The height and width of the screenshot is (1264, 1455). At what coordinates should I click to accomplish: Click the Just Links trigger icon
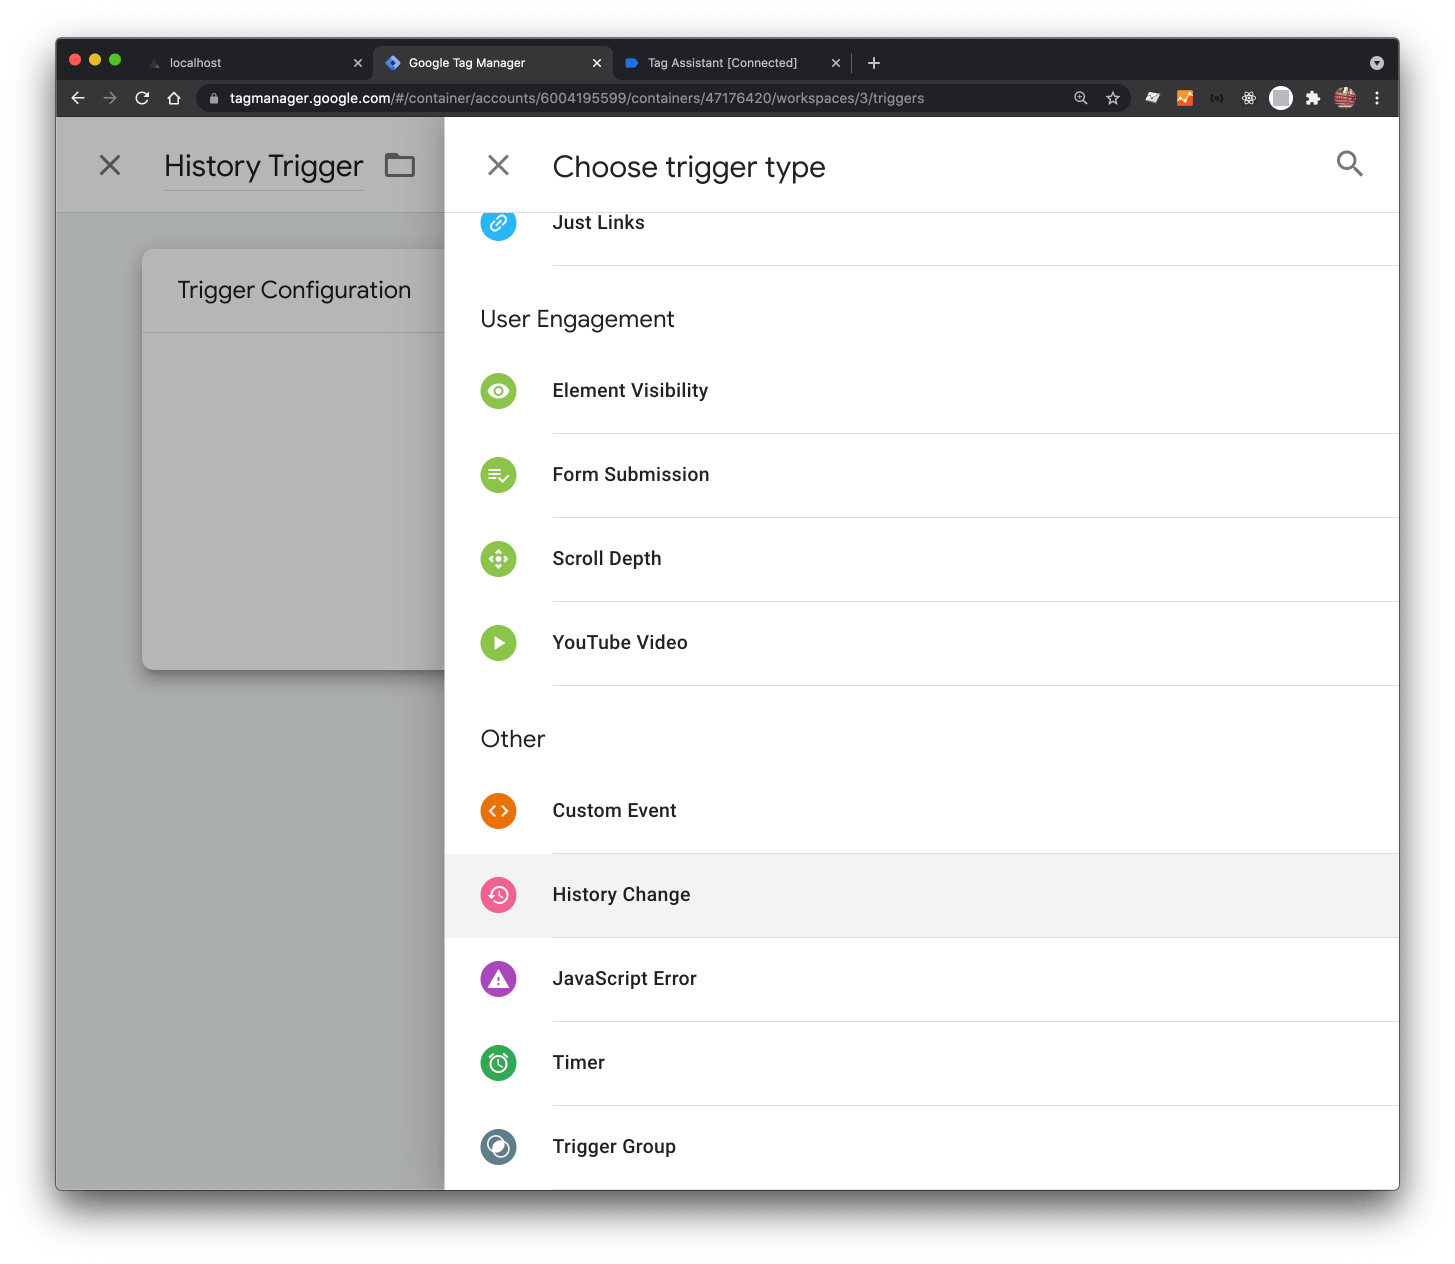point(498,224)
